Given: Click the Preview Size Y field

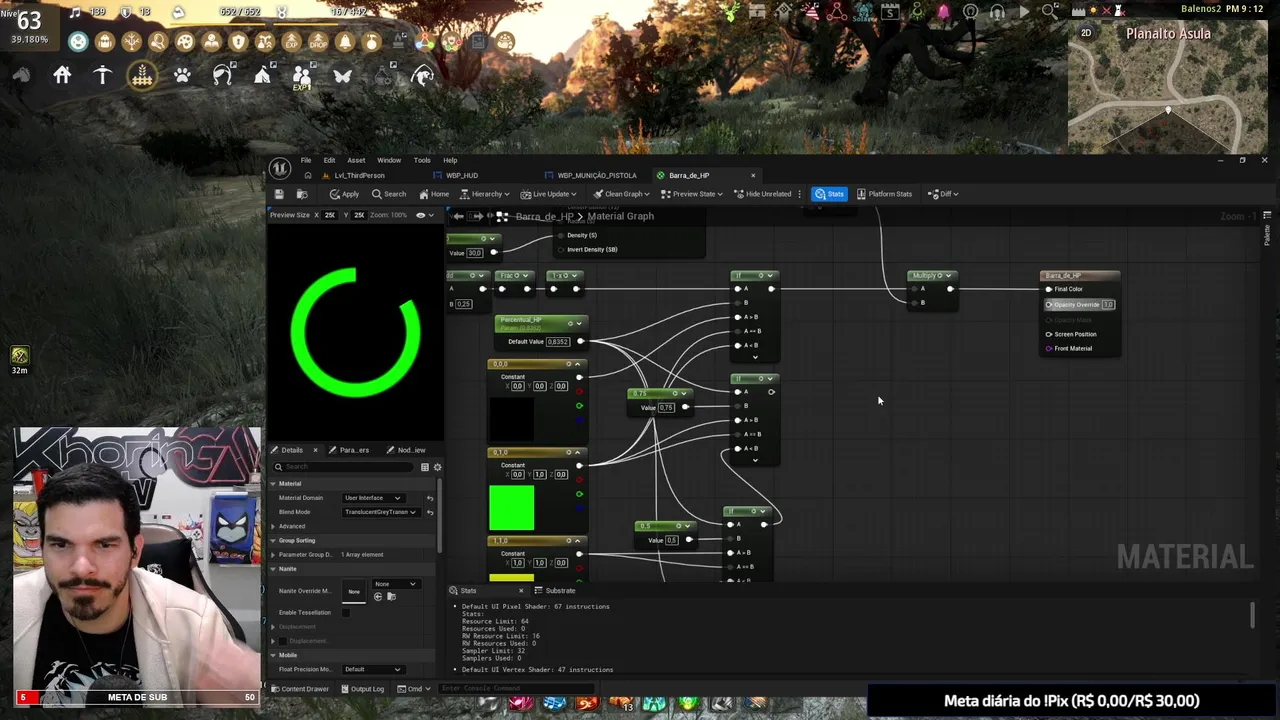Looking at the screenshot, I should tap(359, 215).
